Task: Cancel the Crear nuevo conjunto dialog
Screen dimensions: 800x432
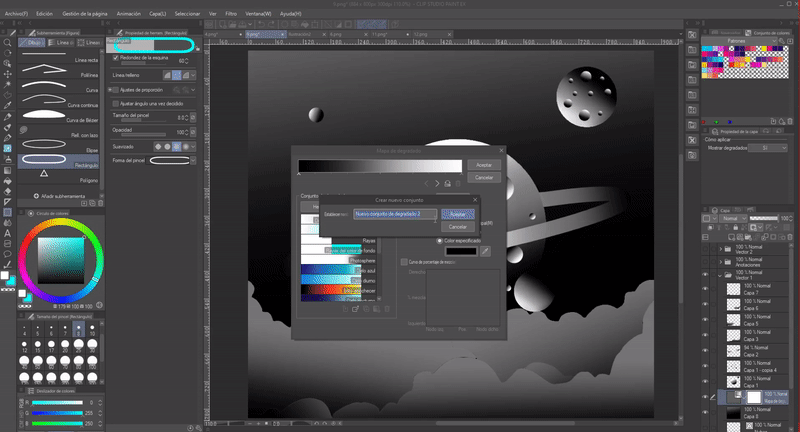Action: coord(457,227)
